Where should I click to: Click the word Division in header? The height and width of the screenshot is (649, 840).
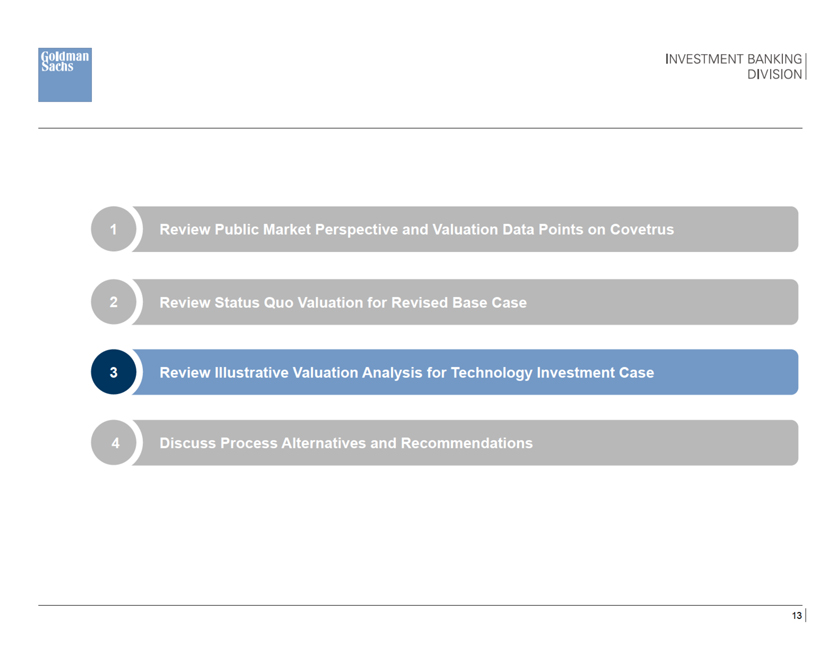774,74
